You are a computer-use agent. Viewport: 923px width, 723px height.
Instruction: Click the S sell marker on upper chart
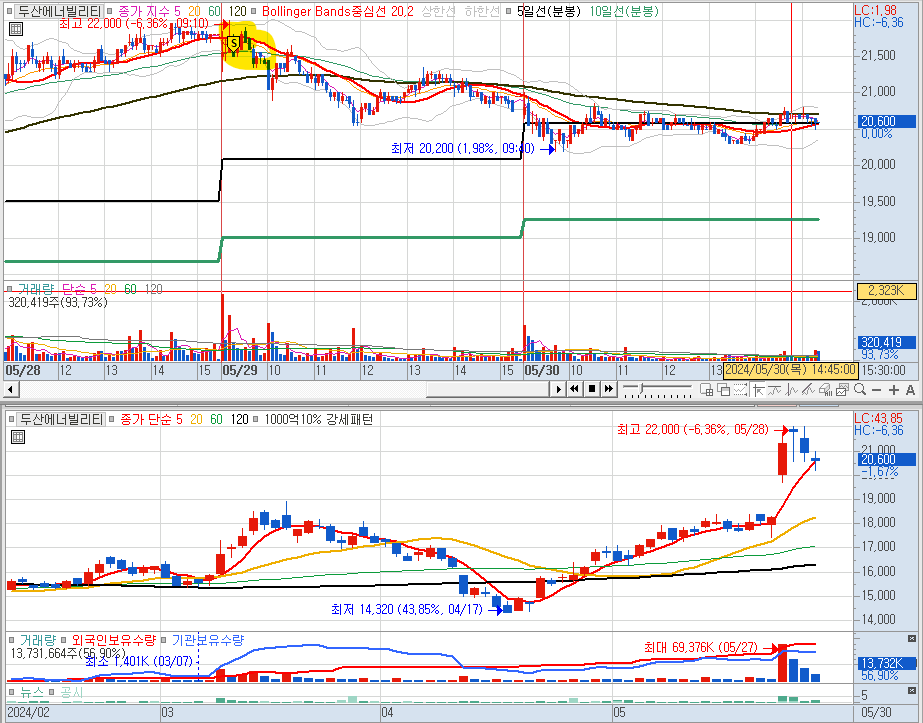234,43
